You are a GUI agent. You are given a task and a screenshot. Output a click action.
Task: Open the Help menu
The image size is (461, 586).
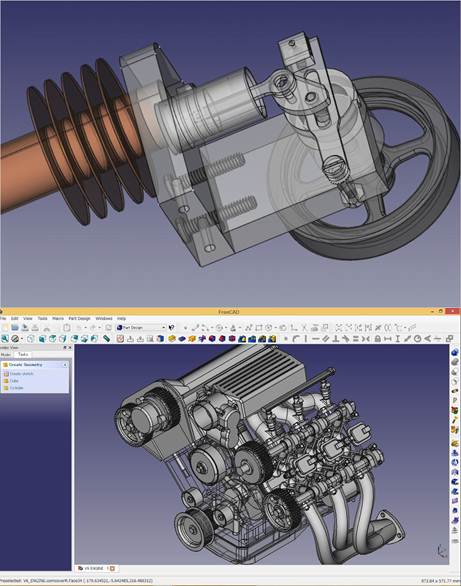[121, 318]
